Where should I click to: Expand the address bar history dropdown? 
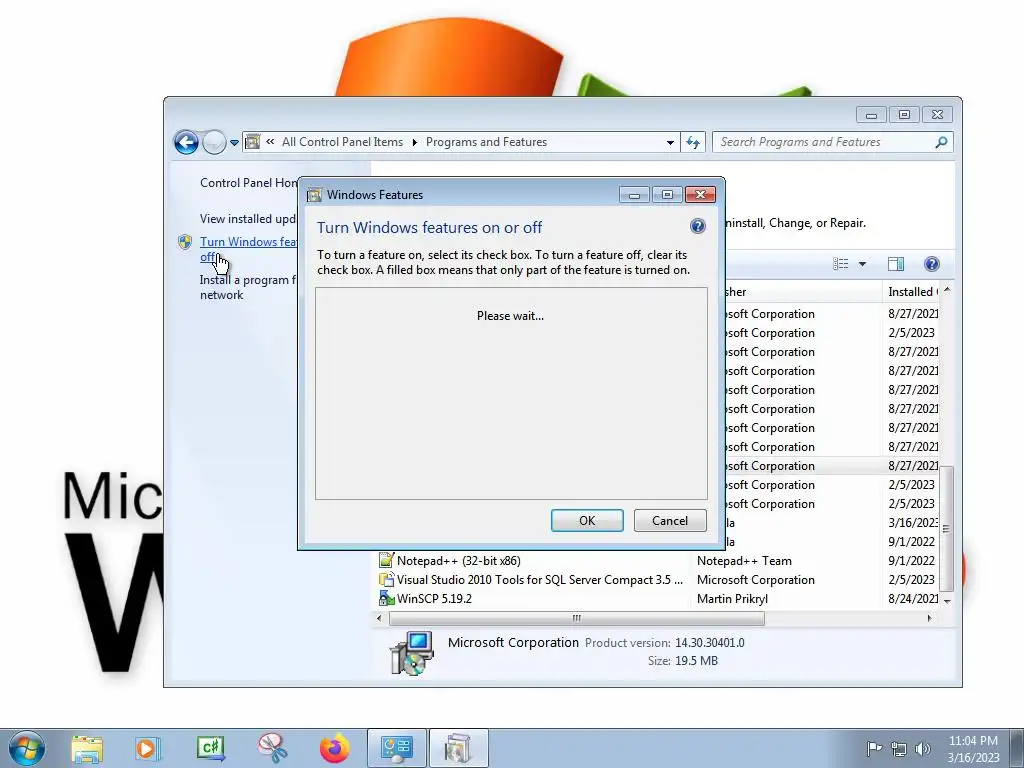click(670, 142)
